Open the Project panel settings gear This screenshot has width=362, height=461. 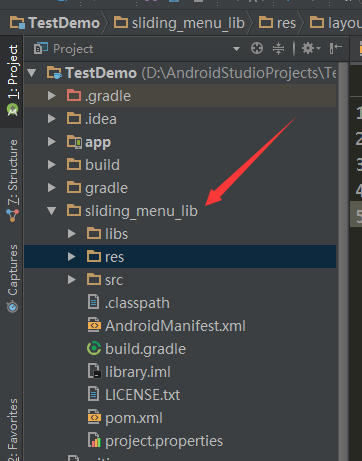coord(311,49)
